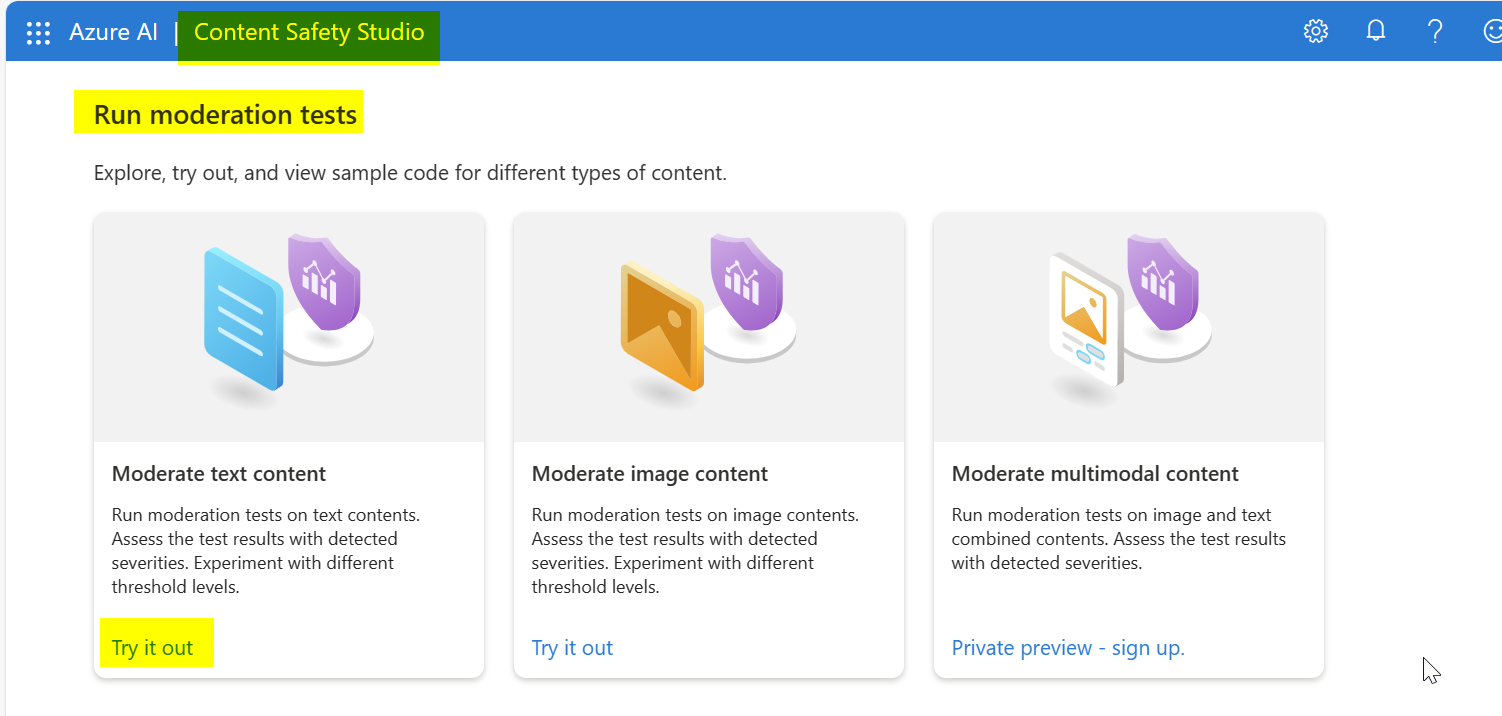This screenshot has height=716, width=1502.
Task: Click the Azure AI brand label
Action: 113,32
